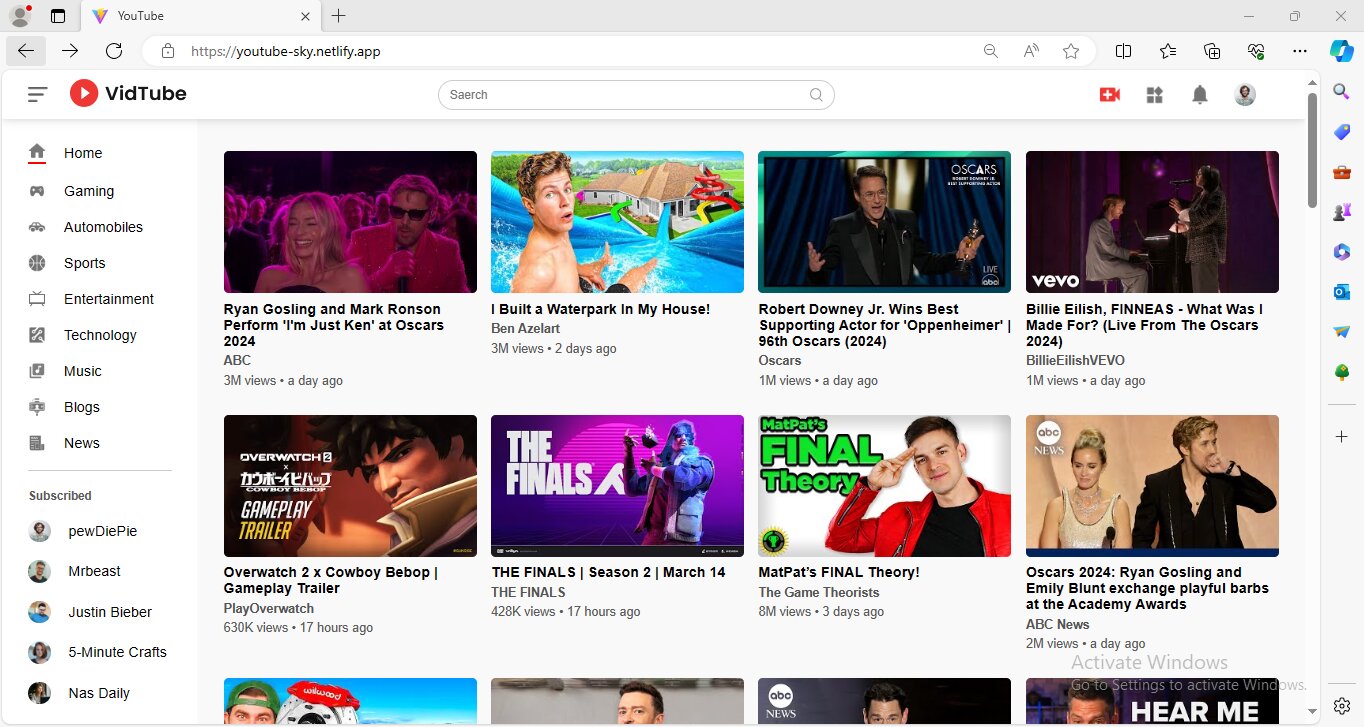Open the Billie Eilish vevo thumbnail
Screen dimensions: 1364x727
[x=1152, y=222]
